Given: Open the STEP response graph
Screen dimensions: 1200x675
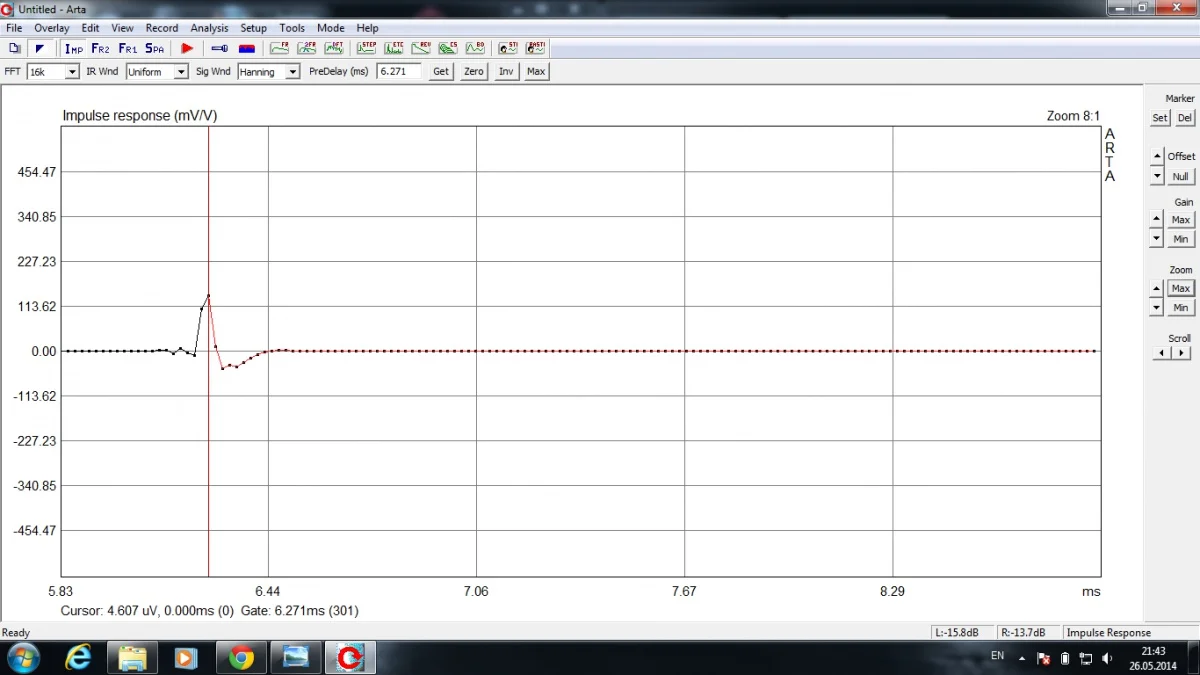Looking at the screenshot, I should pos(367,47).
